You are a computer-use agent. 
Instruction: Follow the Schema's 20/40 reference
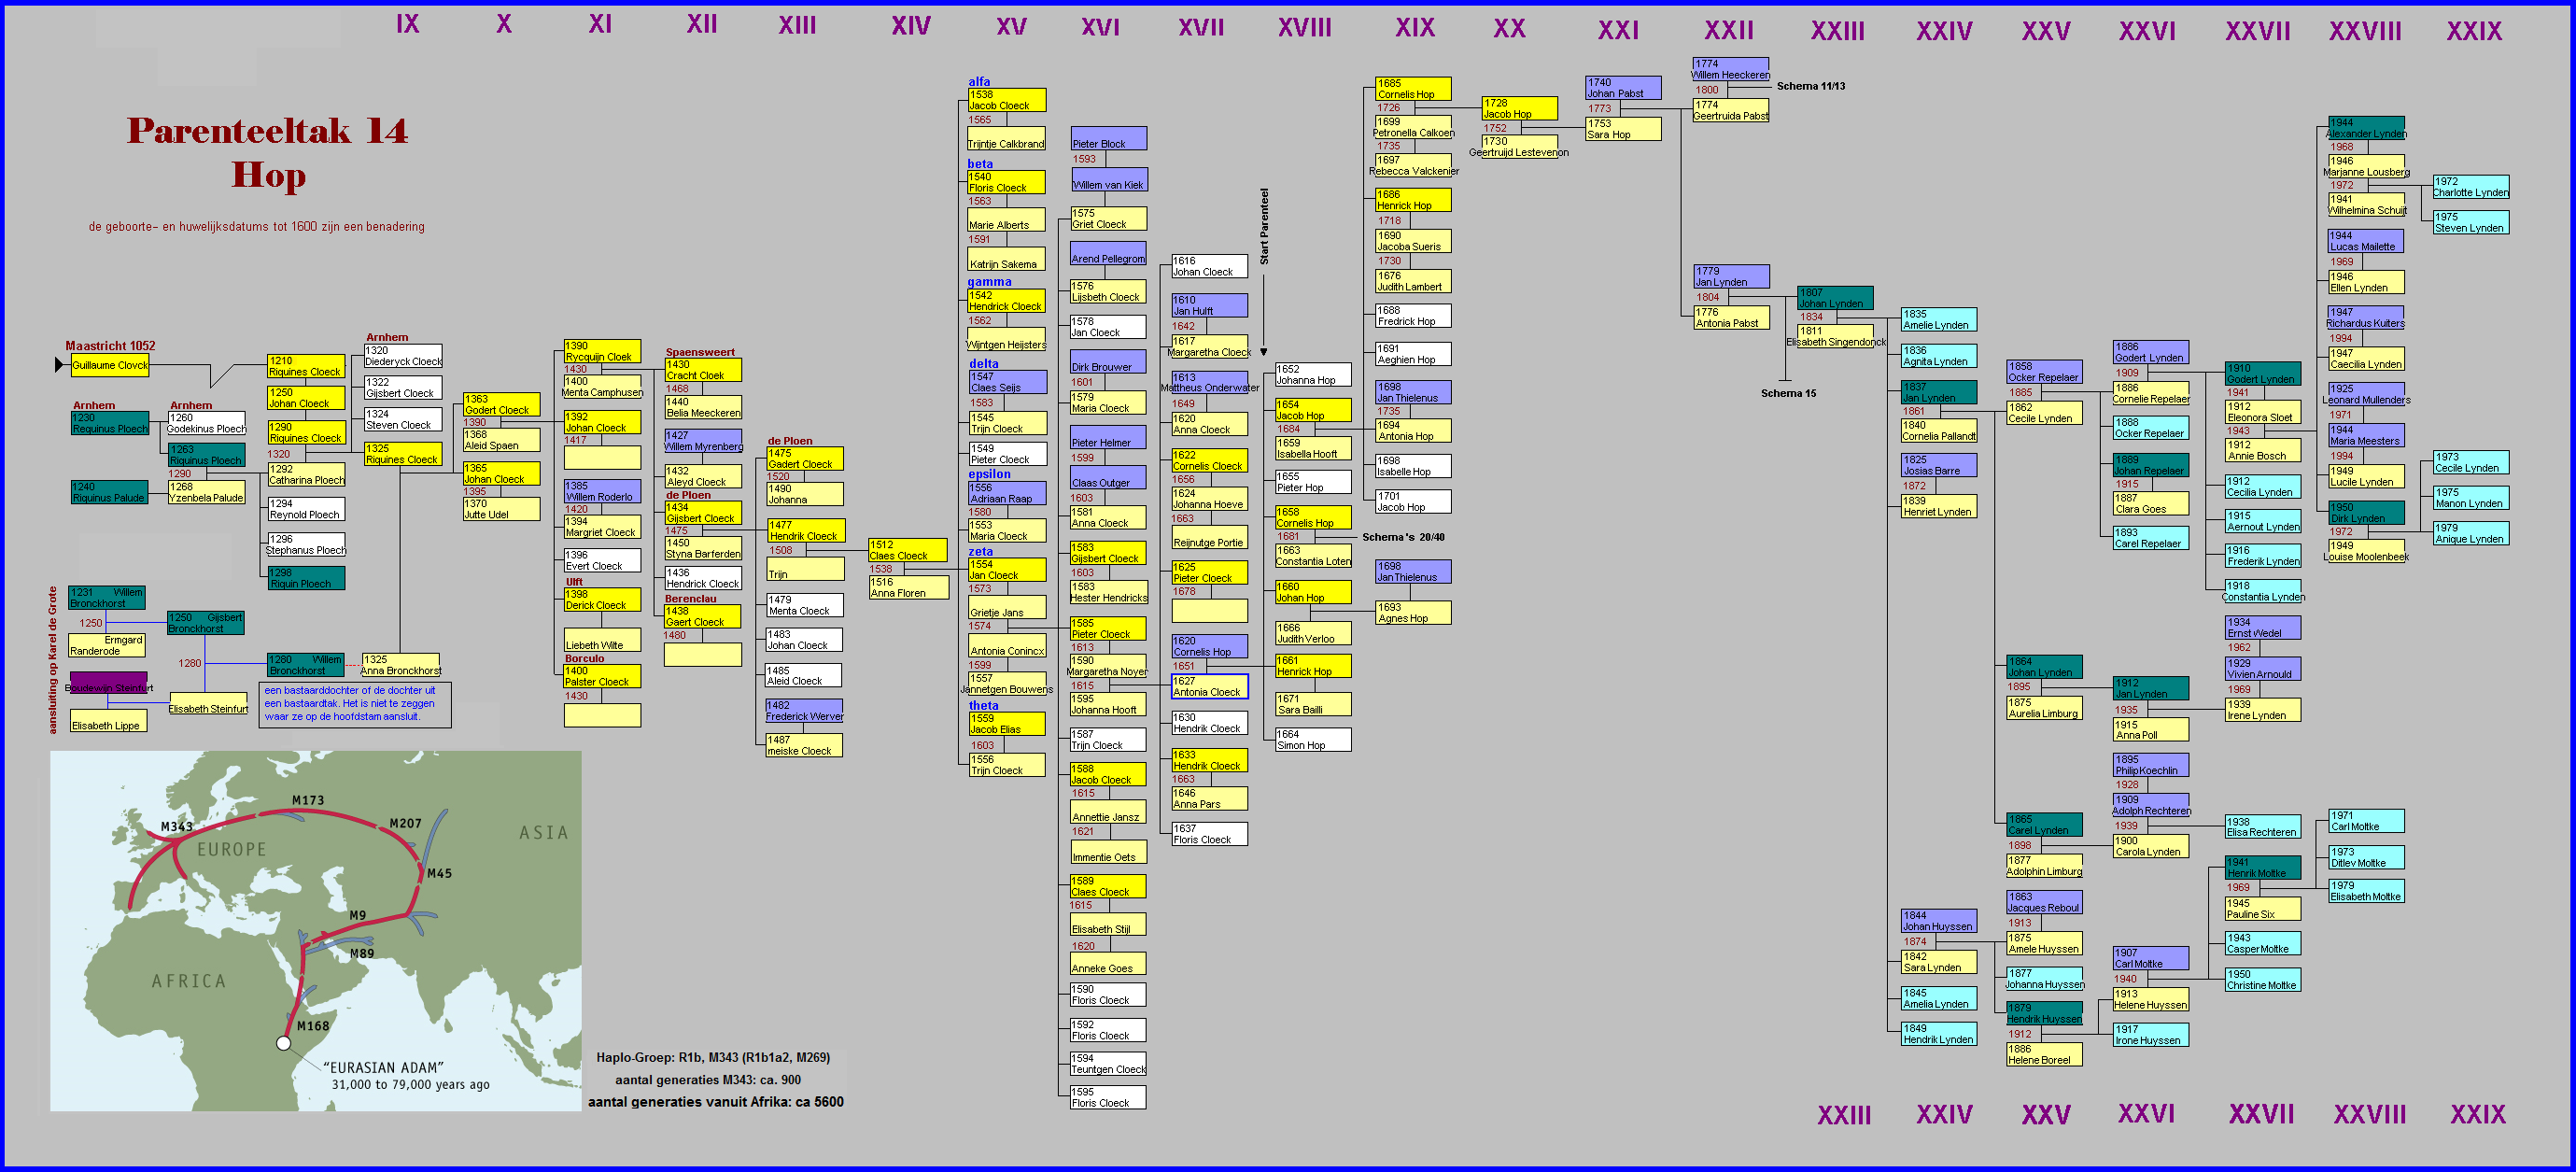tap(1403, 537)
